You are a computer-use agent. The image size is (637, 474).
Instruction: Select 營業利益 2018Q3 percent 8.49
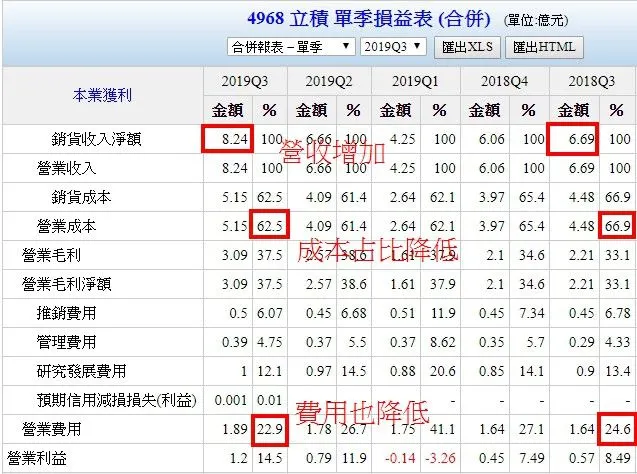pyautogui.click(x=618, y=459)
